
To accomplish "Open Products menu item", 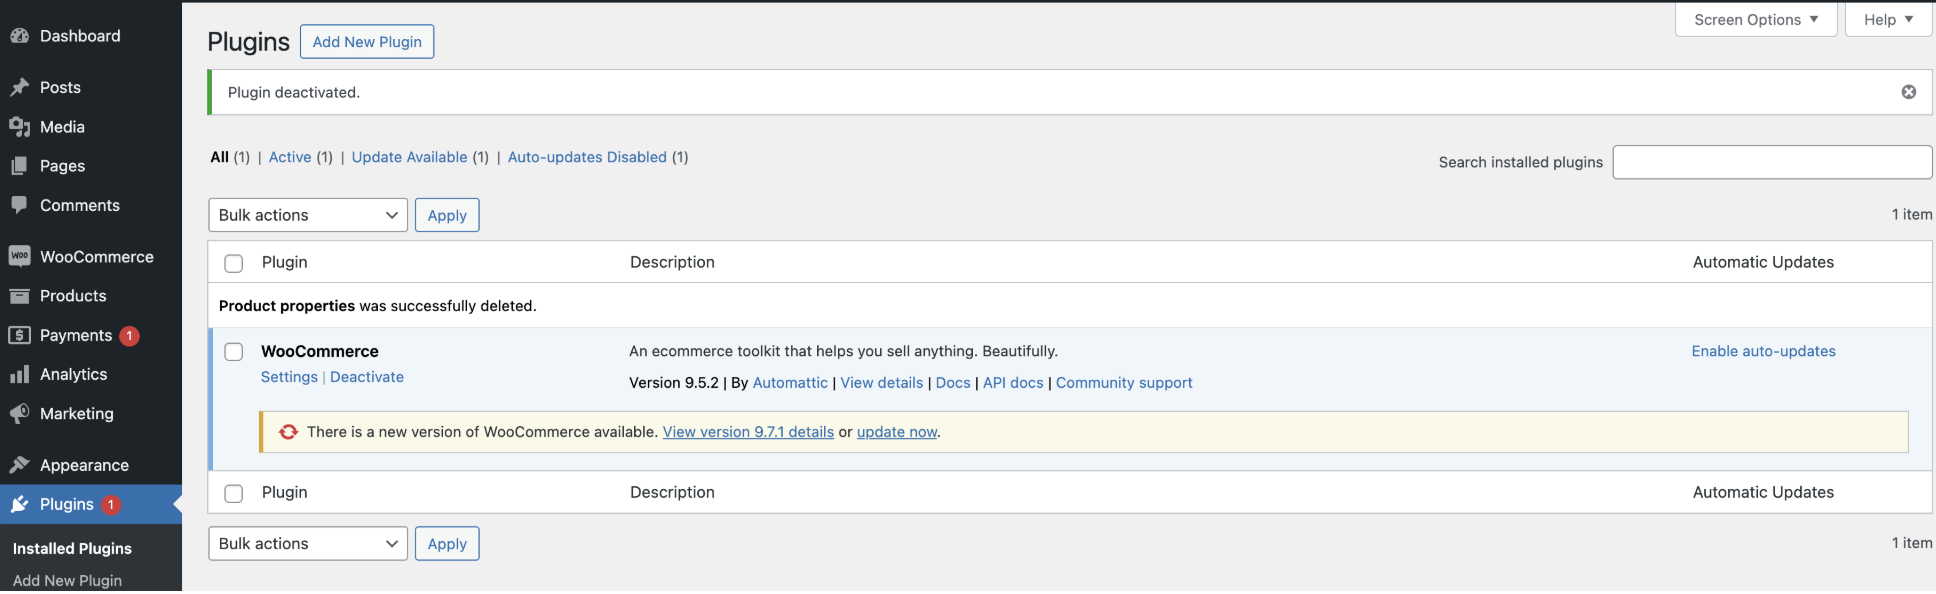I will click(73, 296).
